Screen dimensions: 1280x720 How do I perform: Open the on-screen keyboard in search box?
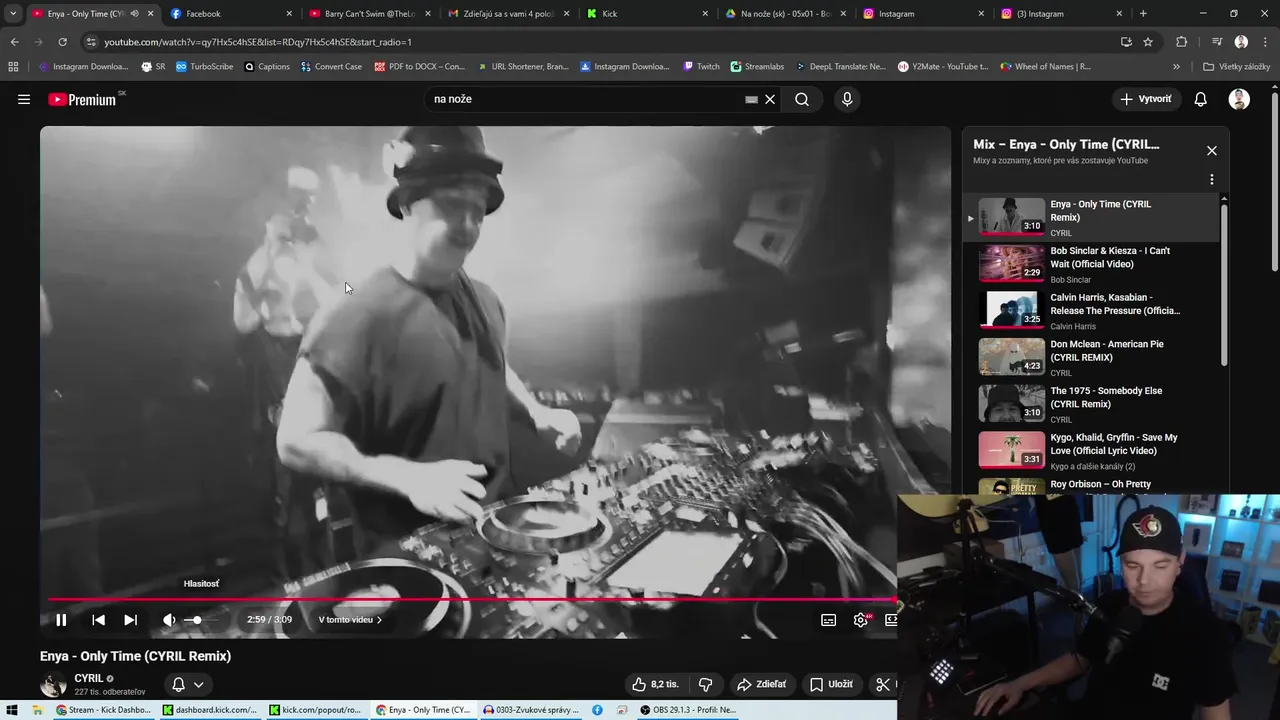[751, 99]
